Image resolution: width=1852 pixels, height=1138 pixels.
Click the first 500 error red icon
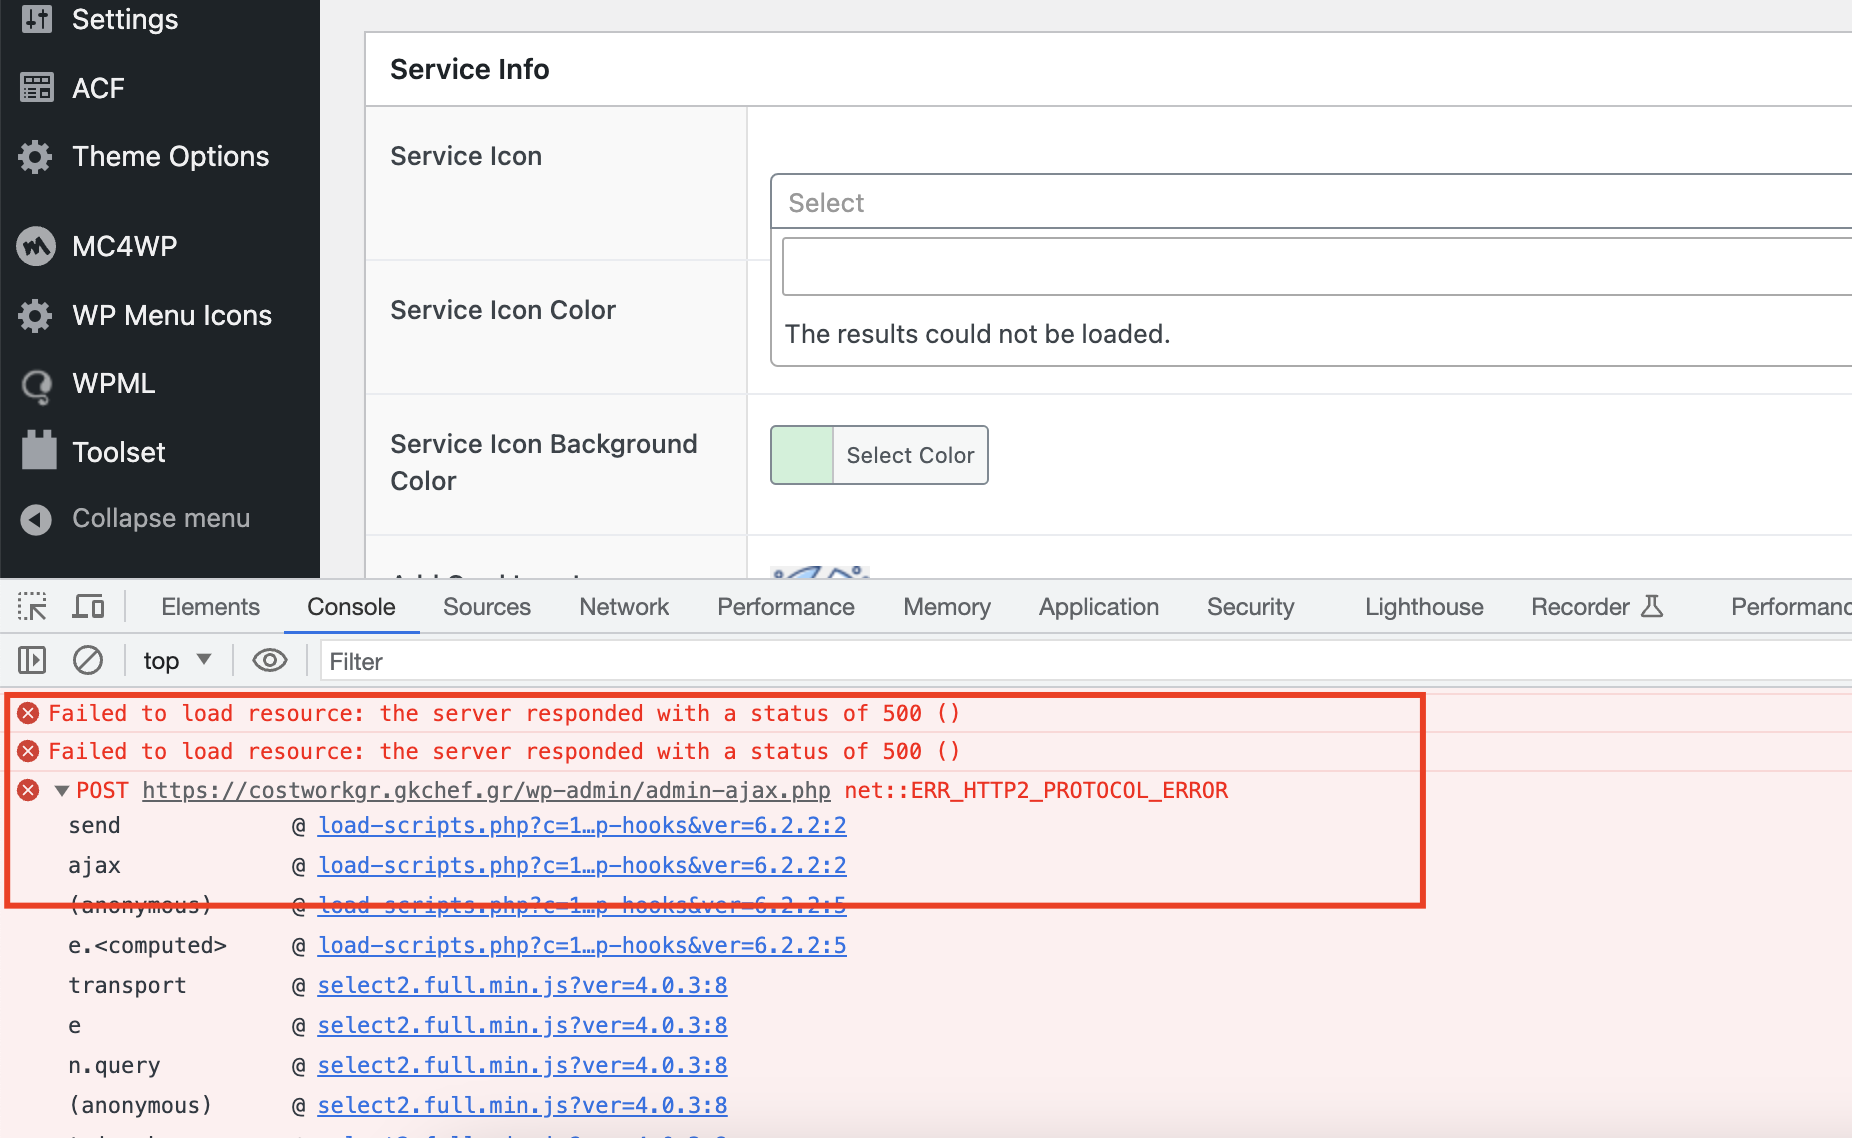28,713
